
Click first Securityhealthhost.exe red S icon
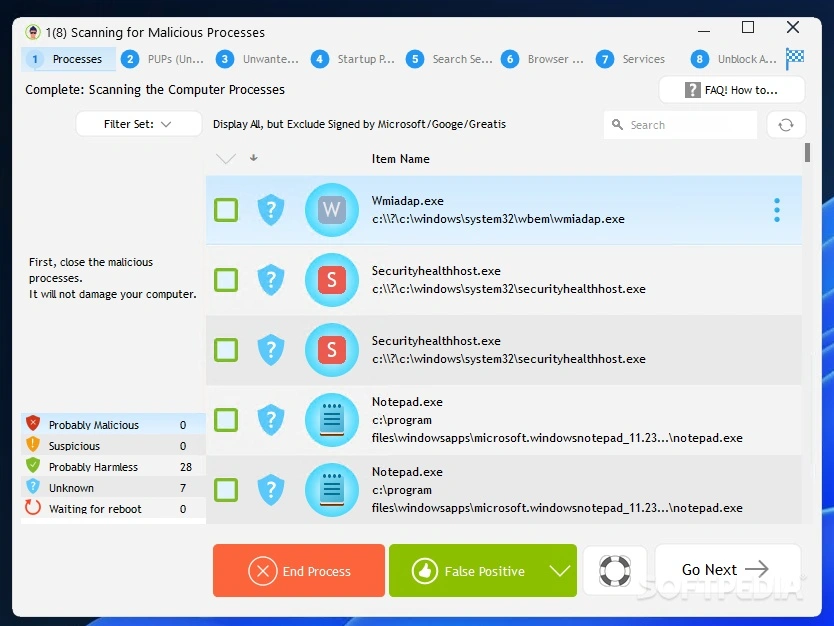331,280
